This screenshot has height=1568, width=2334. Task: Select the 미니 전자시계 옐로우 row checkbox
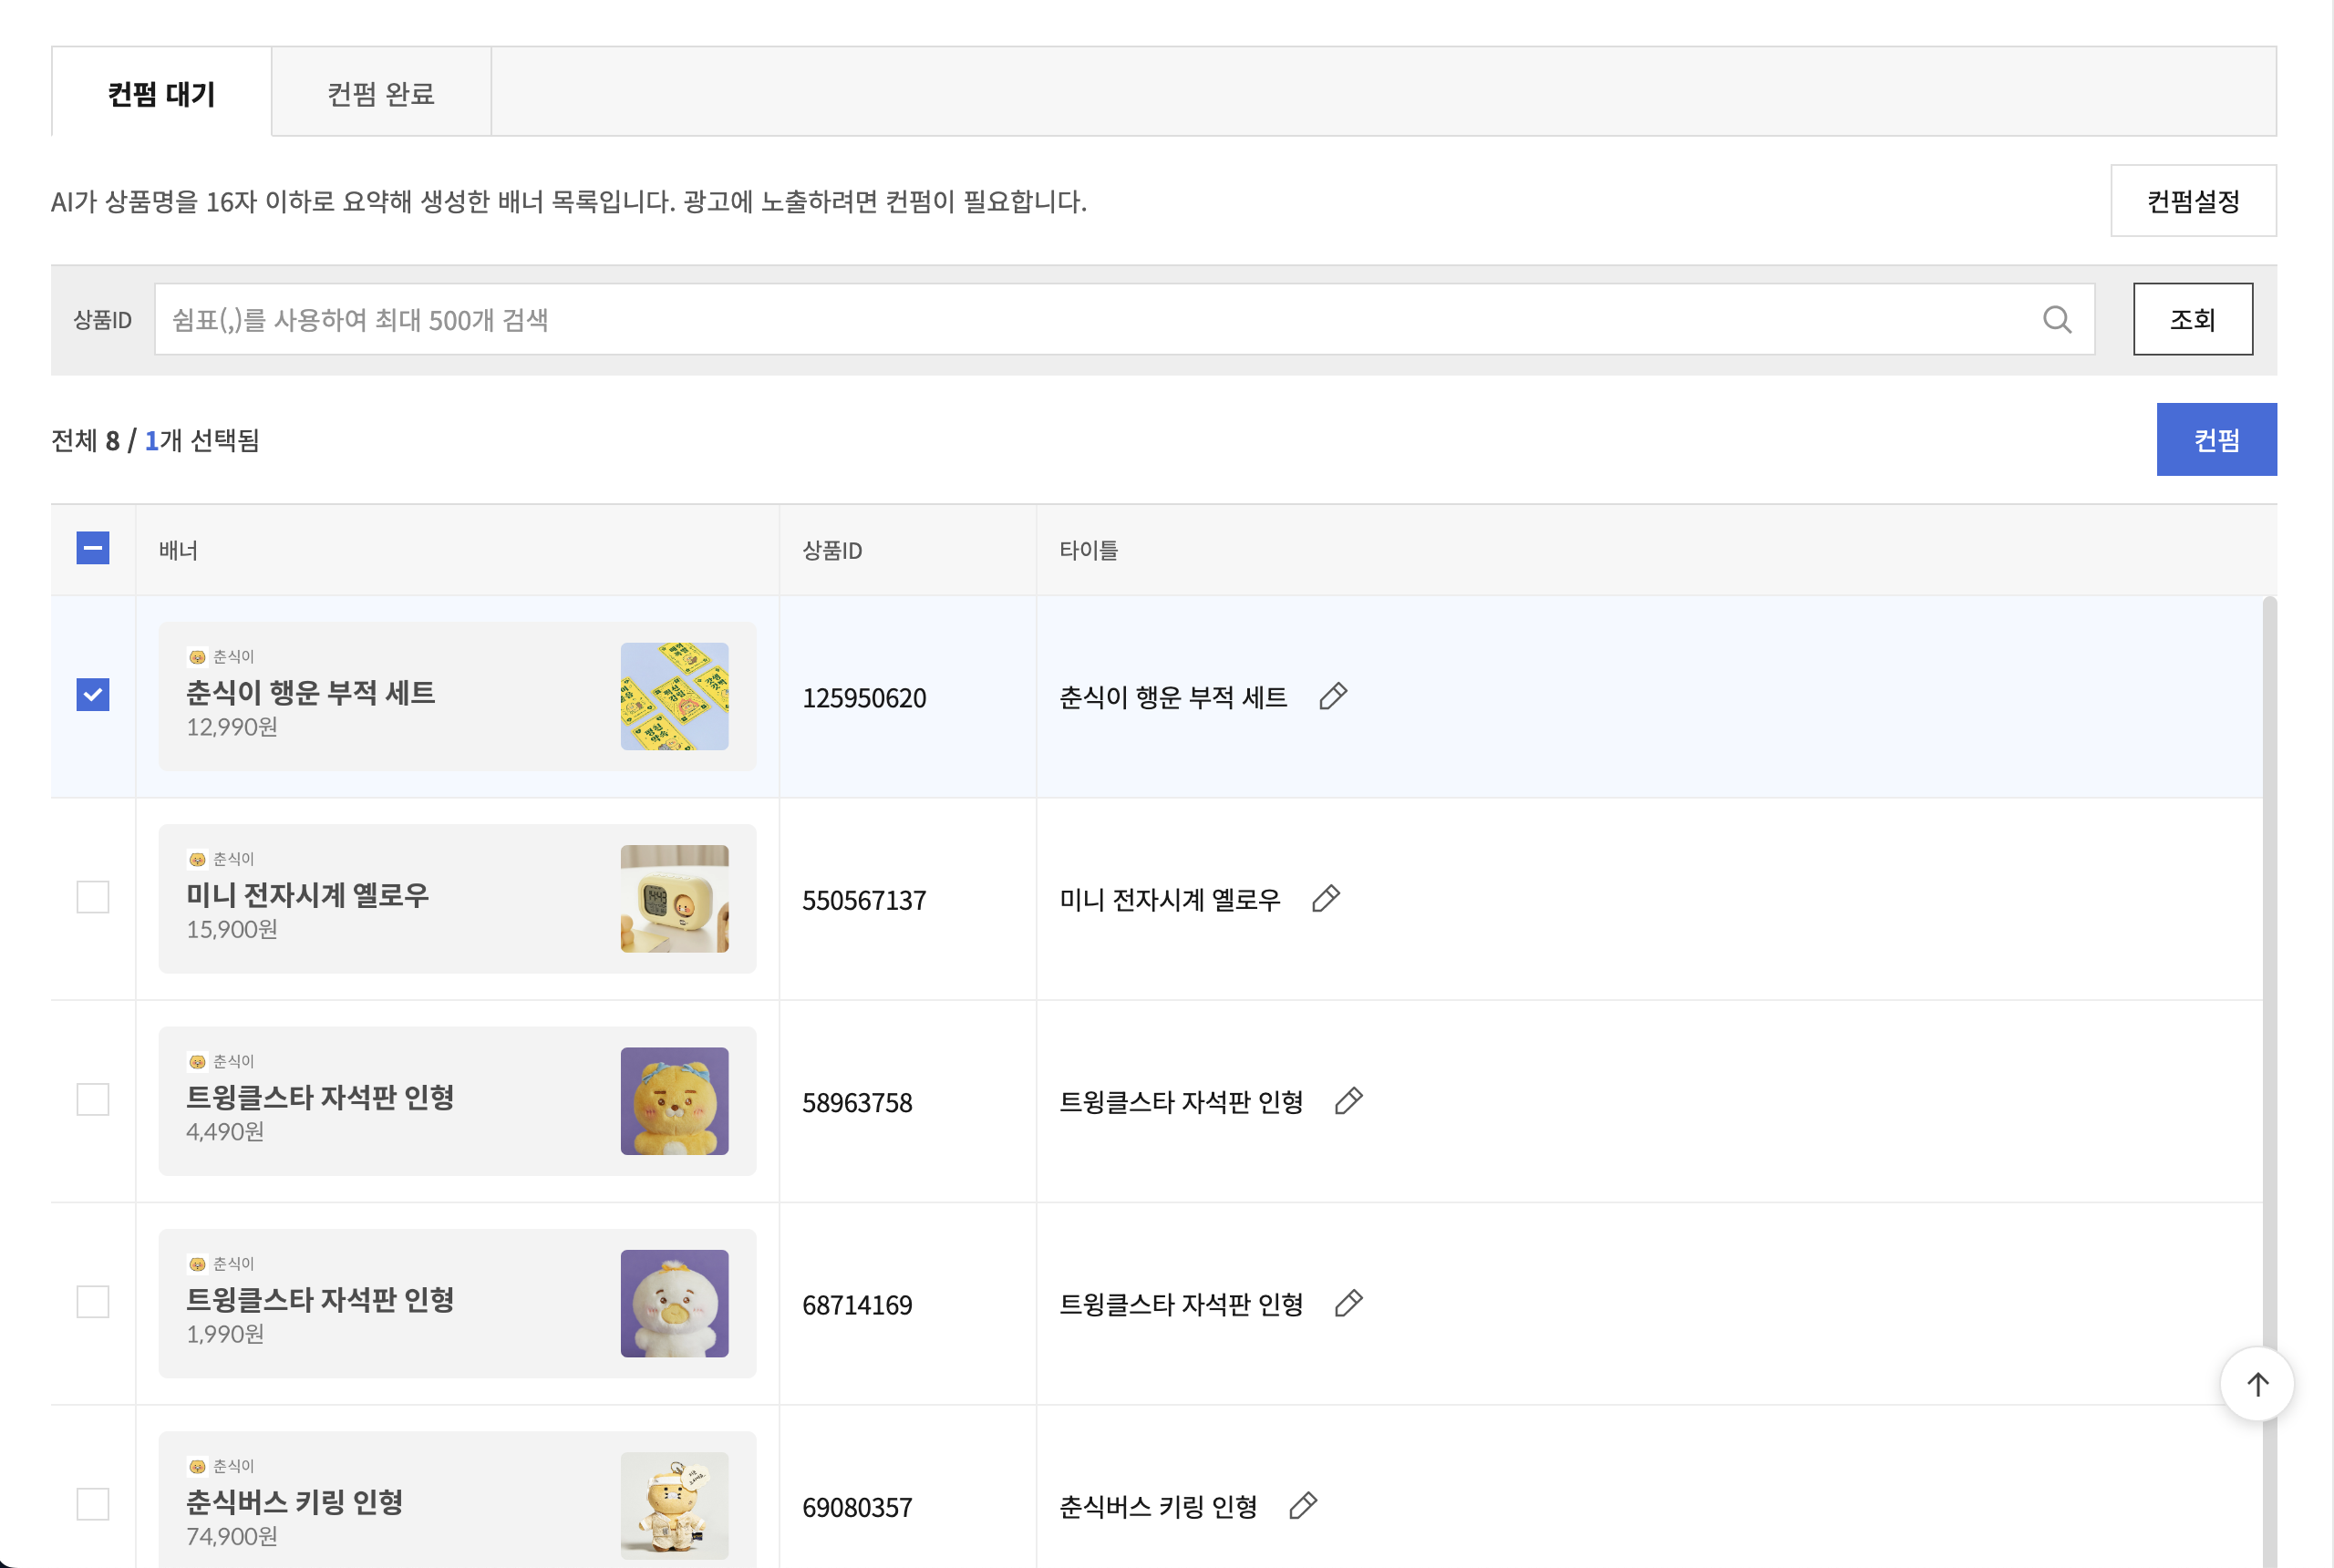coord(93,897)
